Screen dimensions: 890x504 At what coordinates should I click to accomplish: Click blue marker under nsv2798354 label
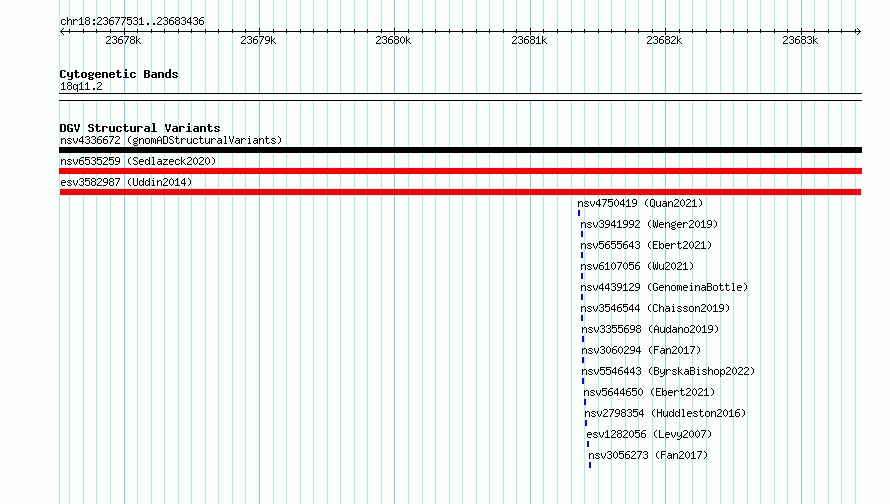(x=586, y=423)
